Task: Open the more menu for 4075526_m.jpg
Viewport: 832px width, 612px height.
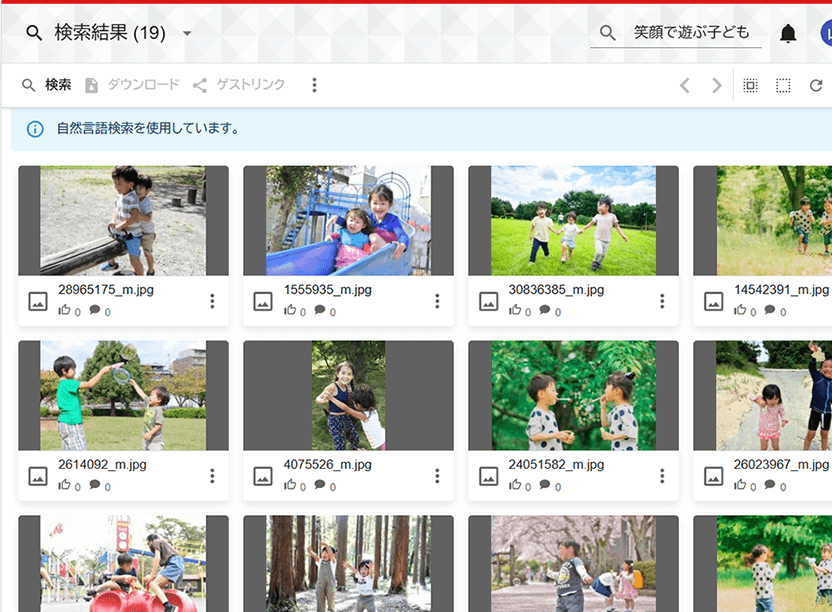Action: point(437,476)
